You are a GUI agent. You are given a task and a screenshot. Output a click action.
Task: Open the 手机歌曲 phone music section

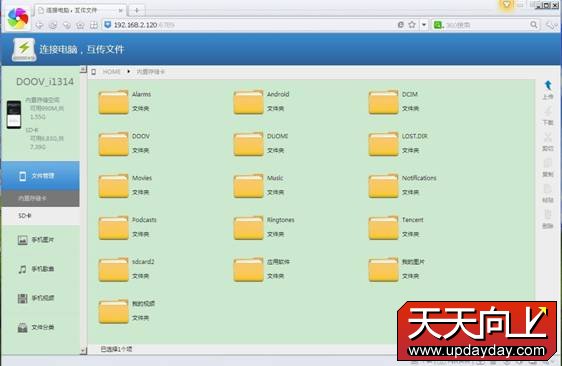[x=36, y=269]
